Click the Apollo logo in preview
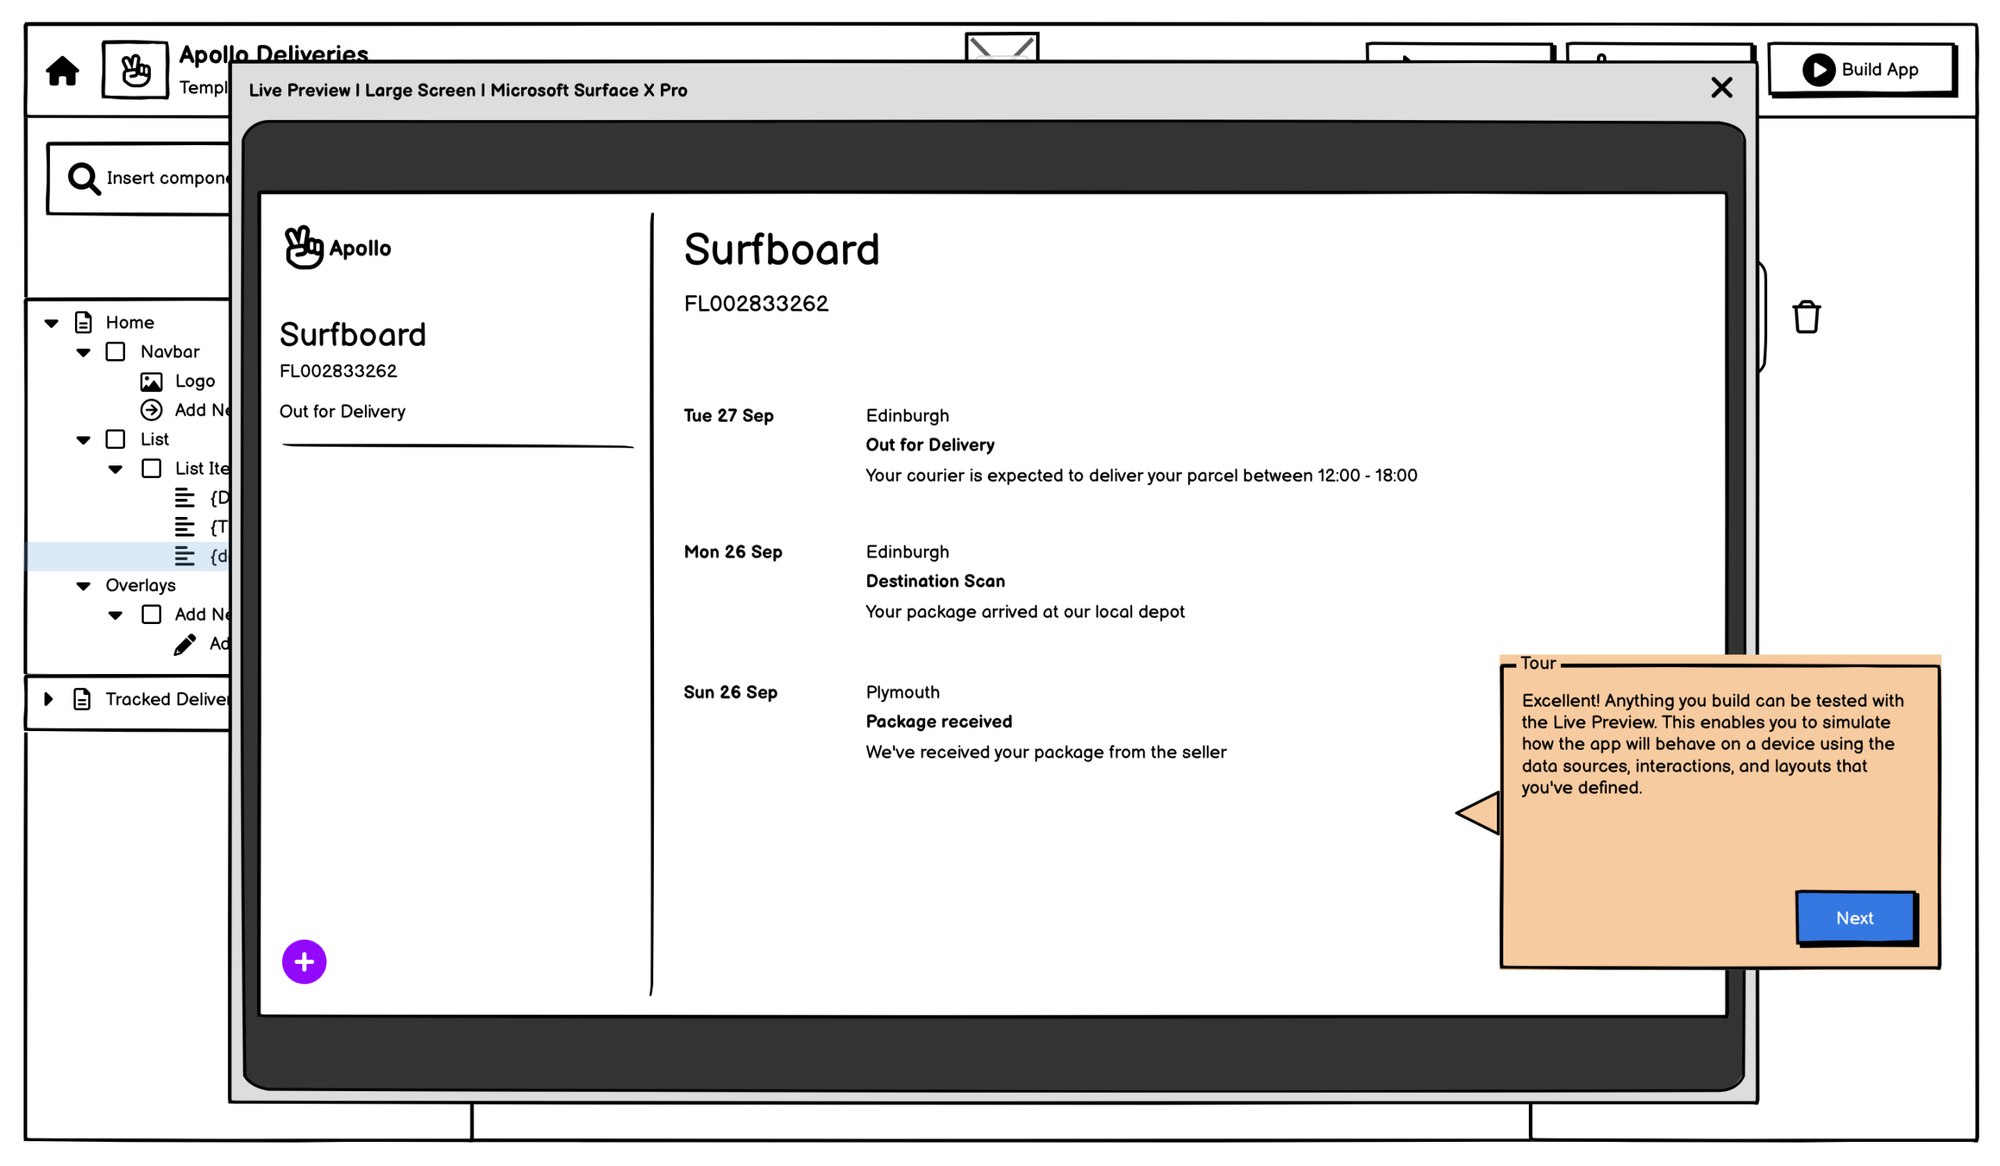This screenshot has width=2000, height=1166. tap(337, 248)
